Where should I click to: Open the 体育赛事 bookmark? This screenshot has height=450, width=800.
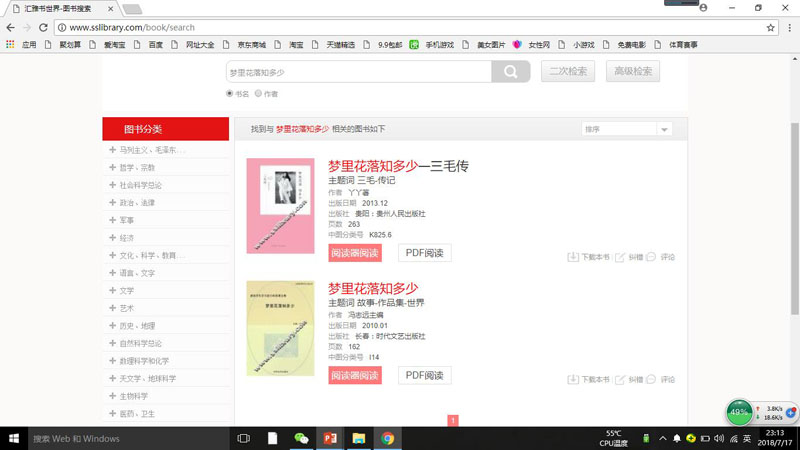(677, 45)
